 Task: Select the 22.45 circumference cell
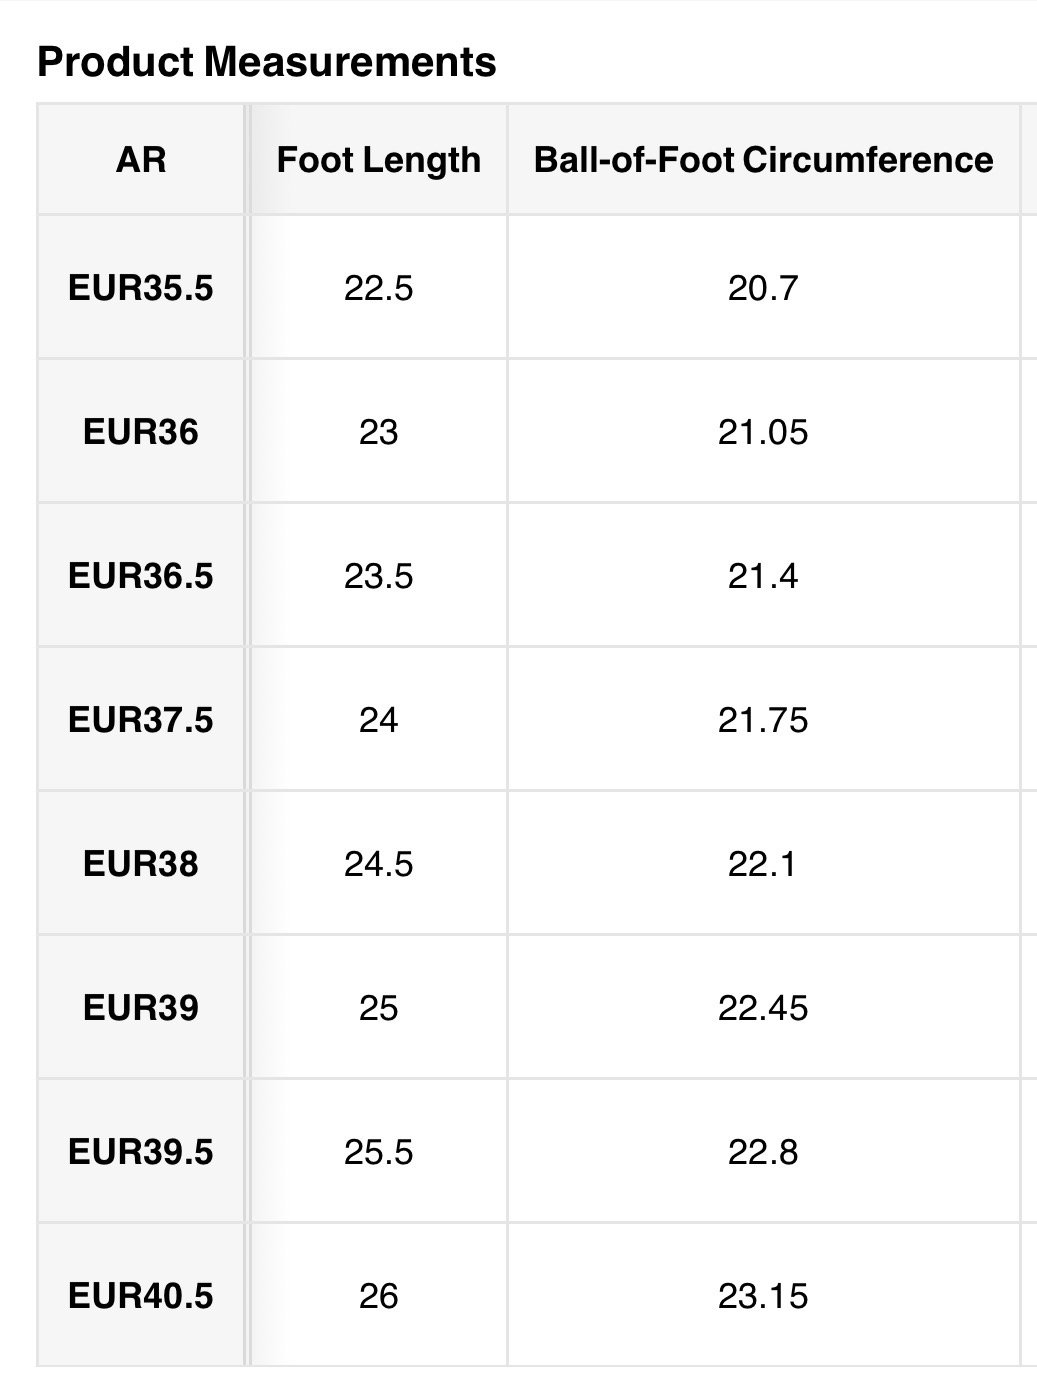(x=763, y=1008)
